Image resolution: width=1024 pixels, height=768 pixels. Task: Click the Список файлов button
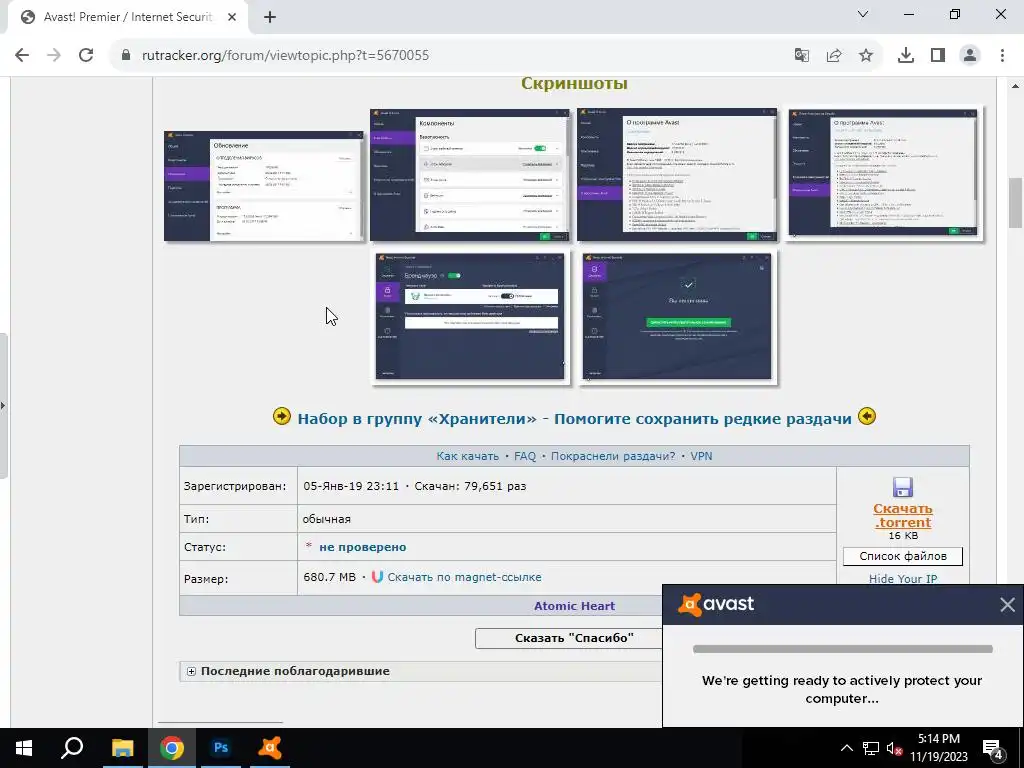(903, 556)
